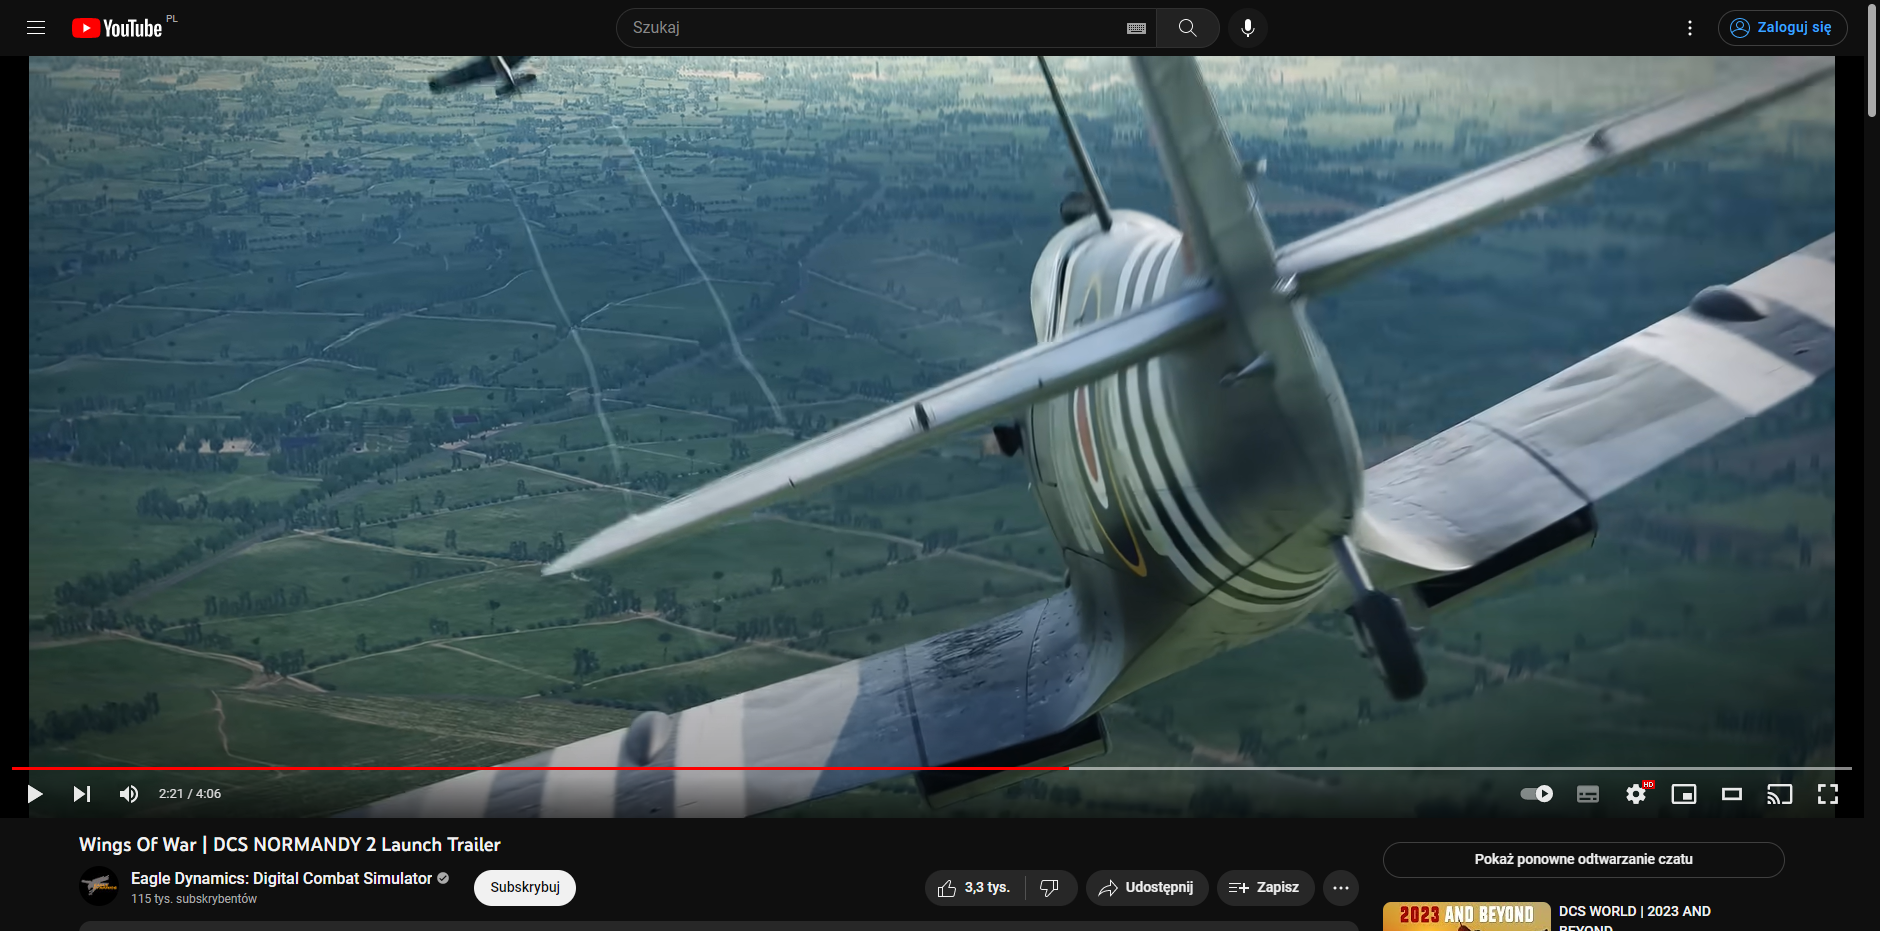The width and height of the screenshot is (1880, 931).
Task: Skip to next video button
Action: 82,794
